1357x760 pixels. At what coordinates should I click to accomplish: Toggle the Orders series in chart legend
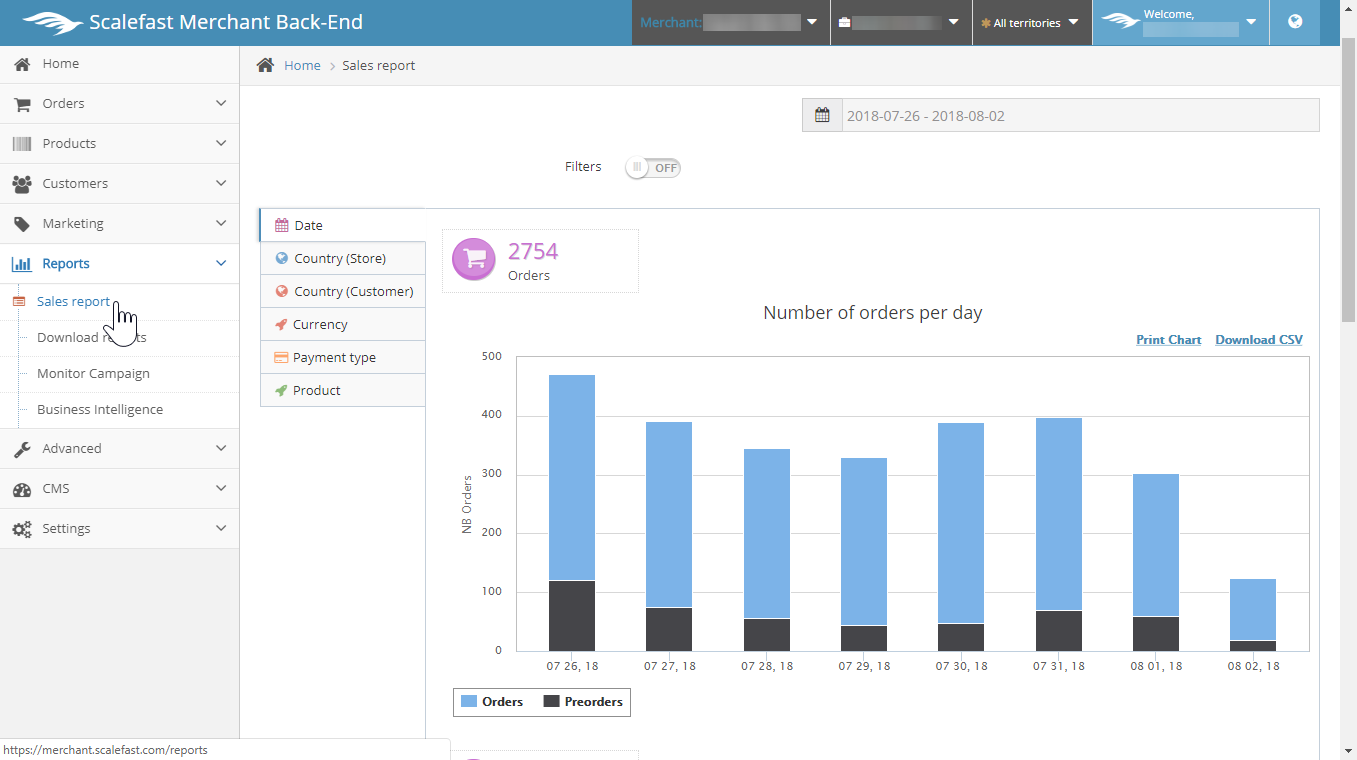tap(492, 702)
